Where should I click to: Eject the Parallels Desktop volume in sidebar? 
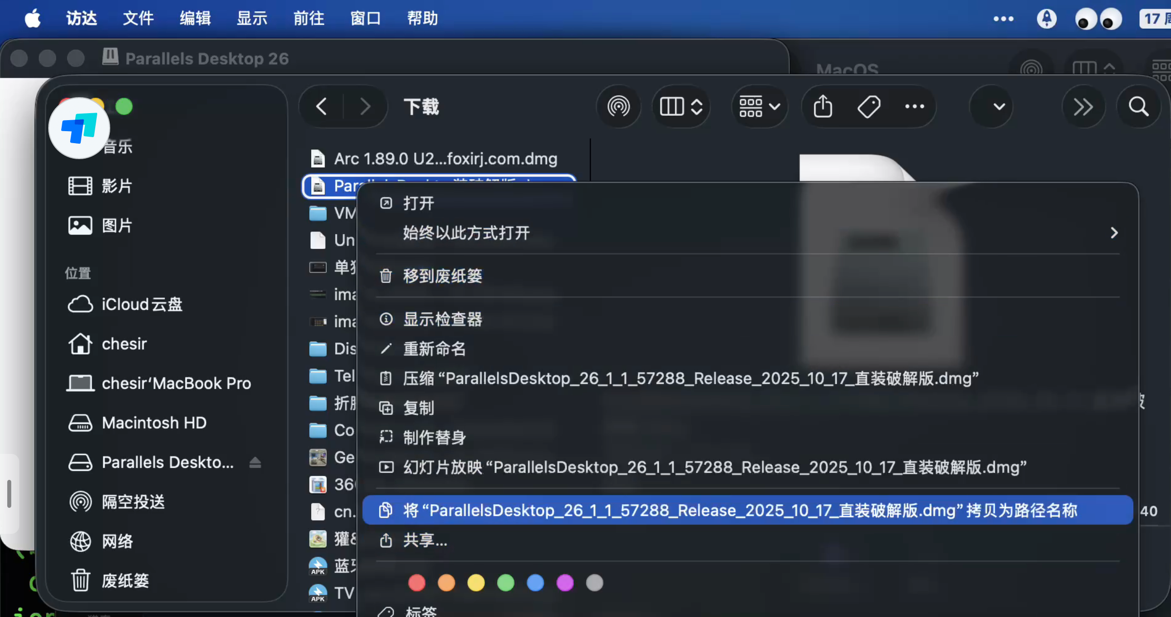click(x=255, y=463)
